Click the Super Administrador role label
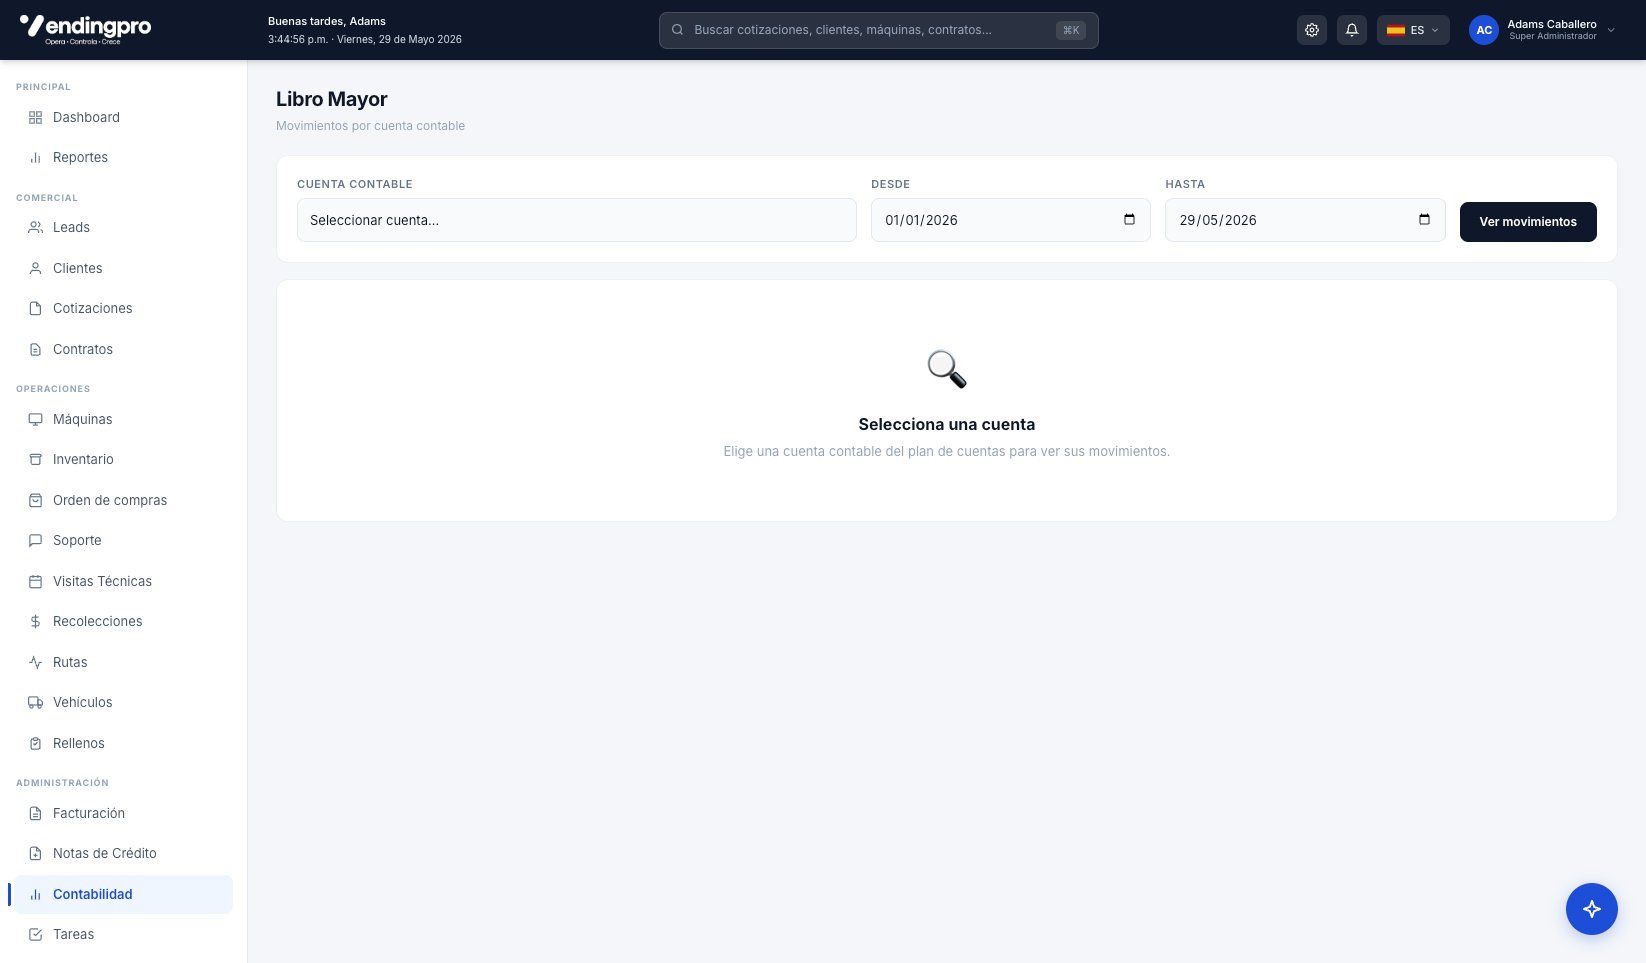This screenshot has width=1646, height=963. (x=1553, y=37)
